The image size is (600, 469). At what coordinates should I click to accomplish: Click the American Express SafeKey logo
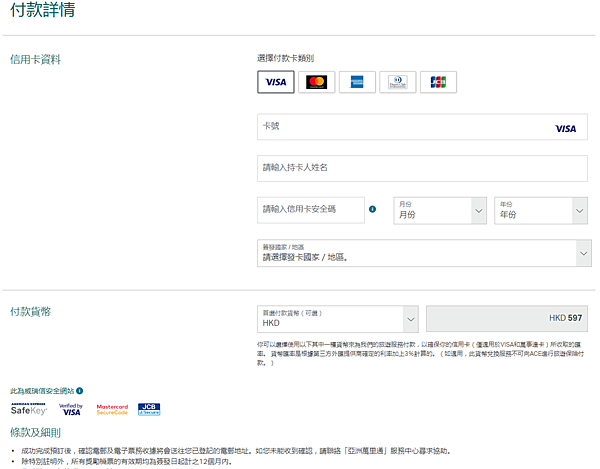(29, 409)
